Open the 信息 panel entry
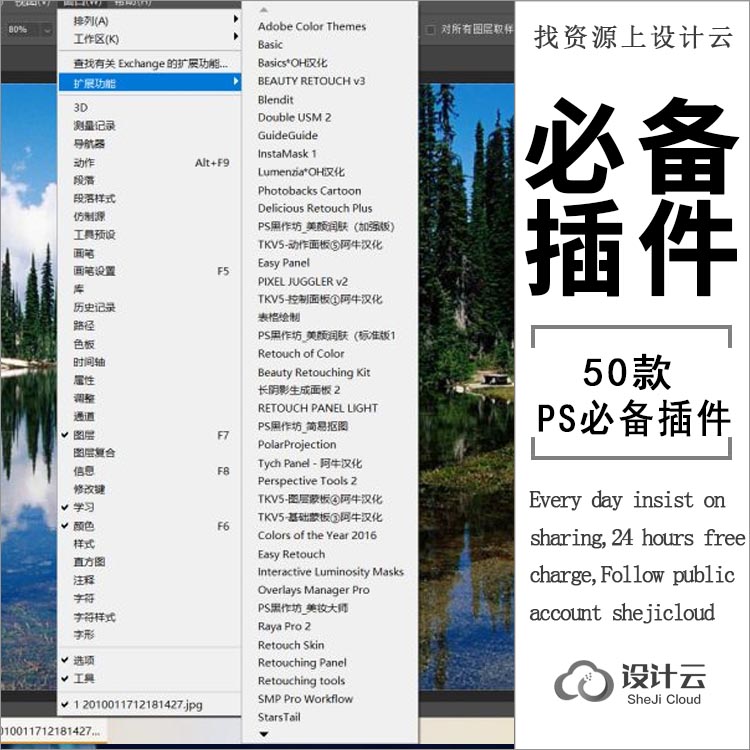This screenshot has height=750, width=750. click(x=150, y=471)
